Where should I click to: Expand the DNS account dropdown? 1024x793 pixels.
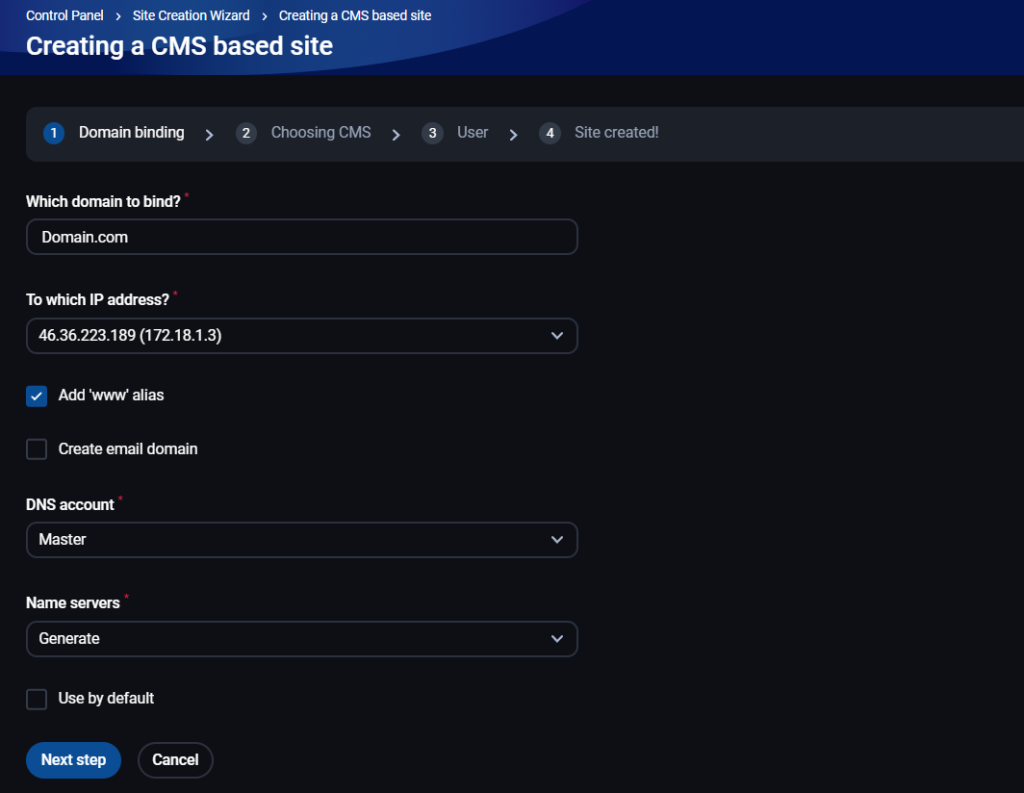coord(301,540)
